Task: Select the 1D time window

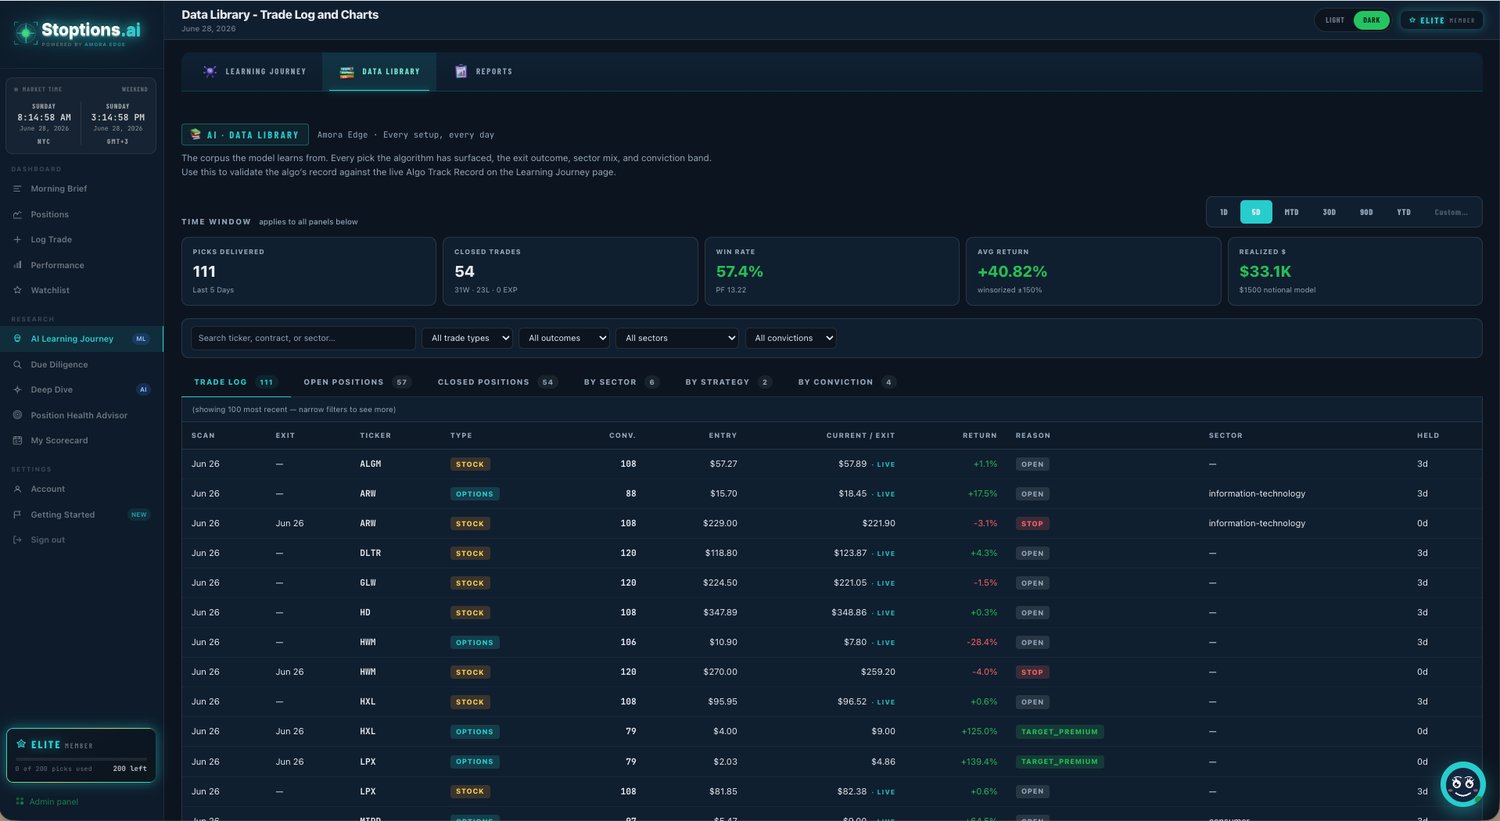Action: tap(1224, 212)
